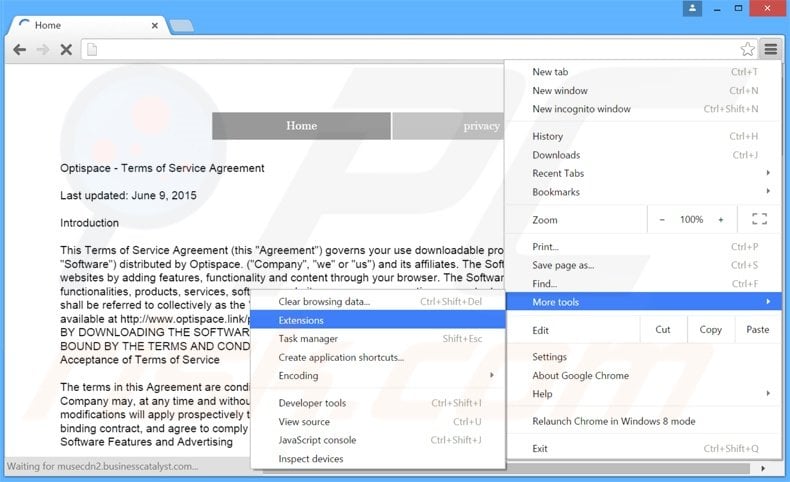Click the forward navigation arrow

(x=43, y=49)
